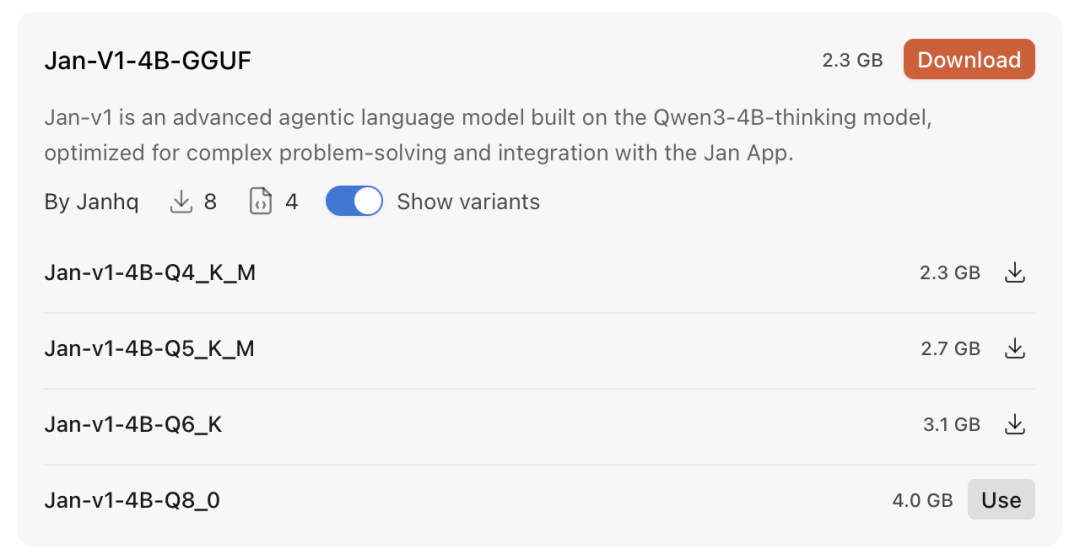1080x555 pixels.
Task: Select the Jan-v1-4B-Q5_K_M variant name
Action: point(150,348)
